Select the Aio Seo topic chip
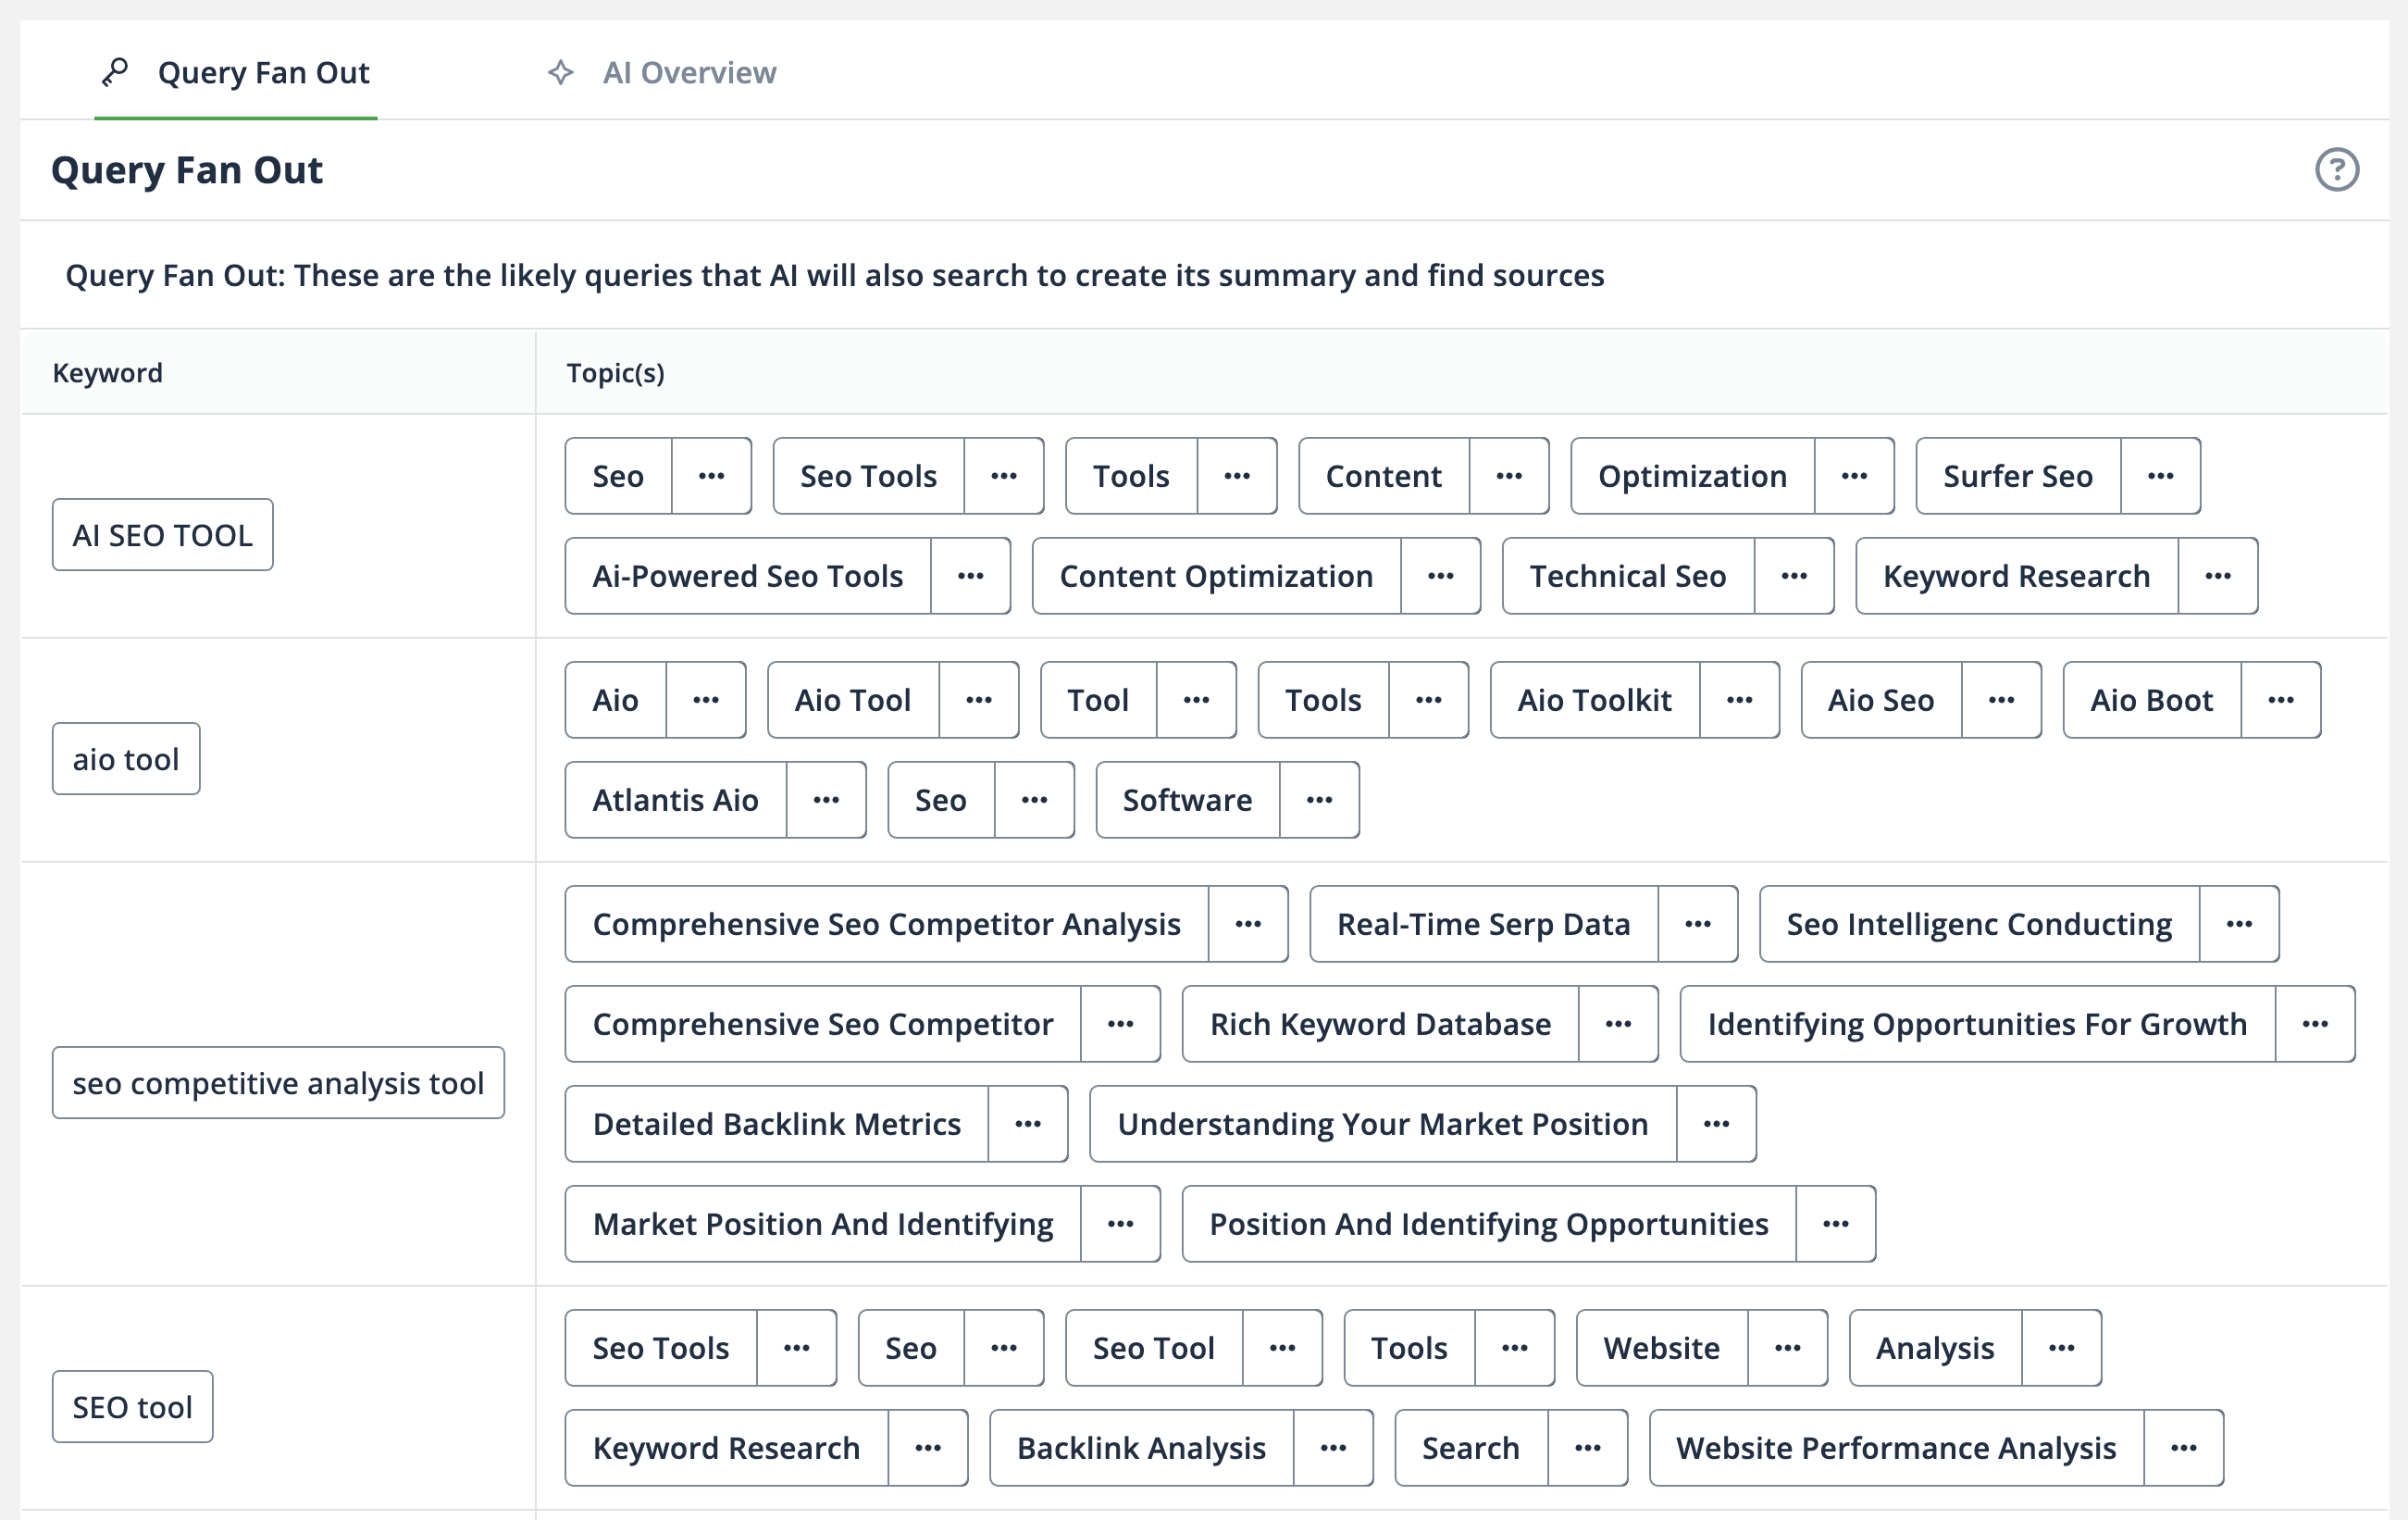 1881,700
